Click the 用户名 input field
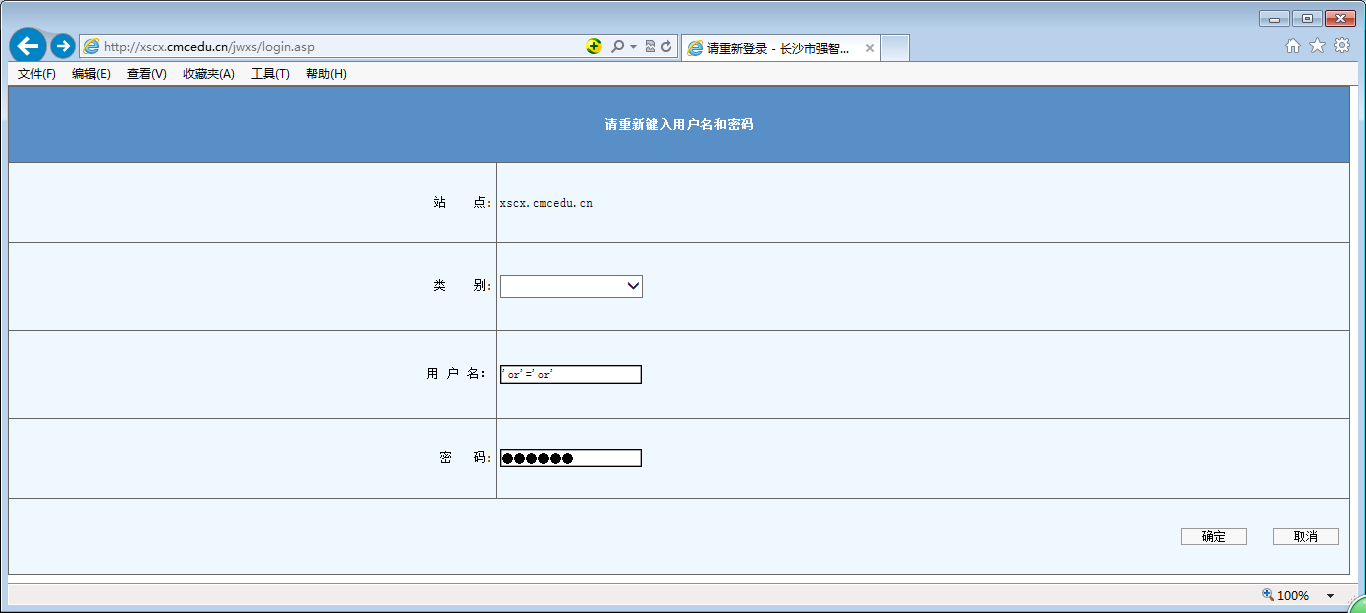This screenshot has height=613, width=1366. (571, 374)
